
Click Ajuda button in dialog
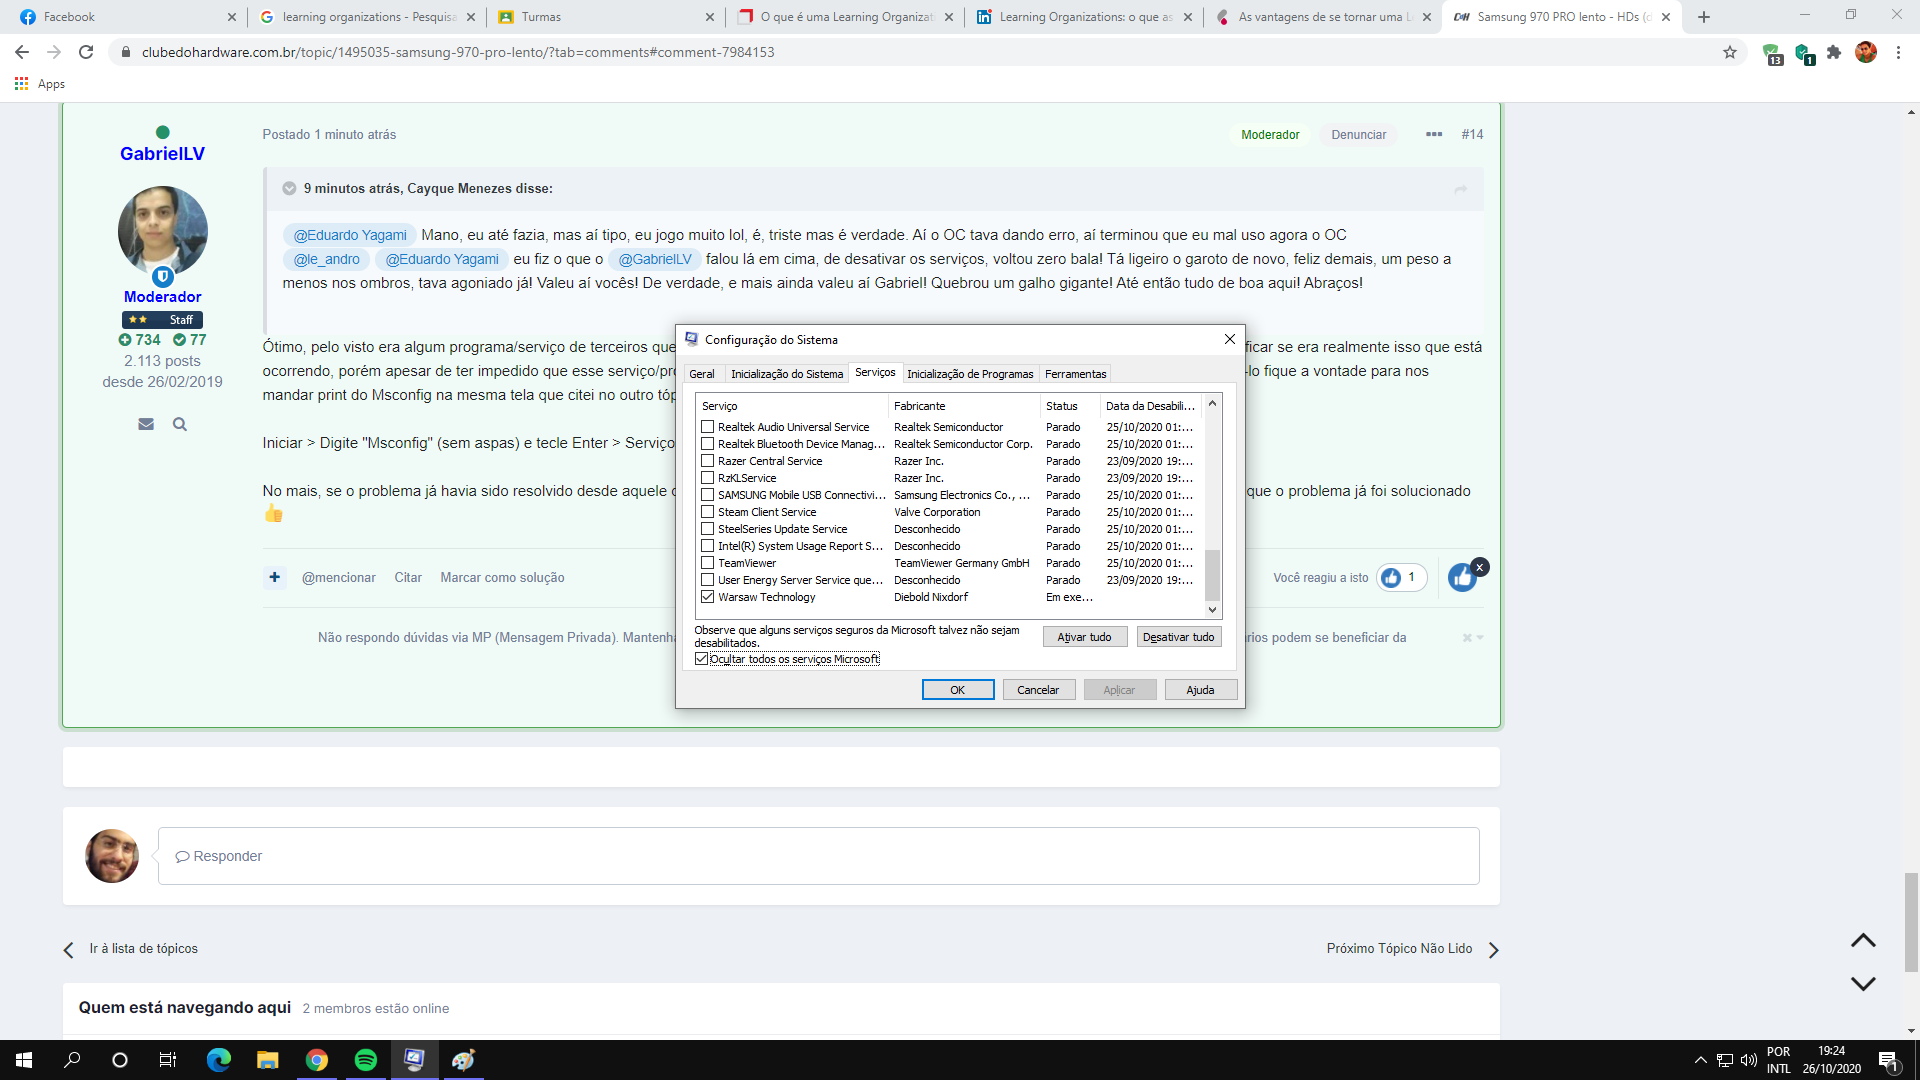(x=1201, y=690)
